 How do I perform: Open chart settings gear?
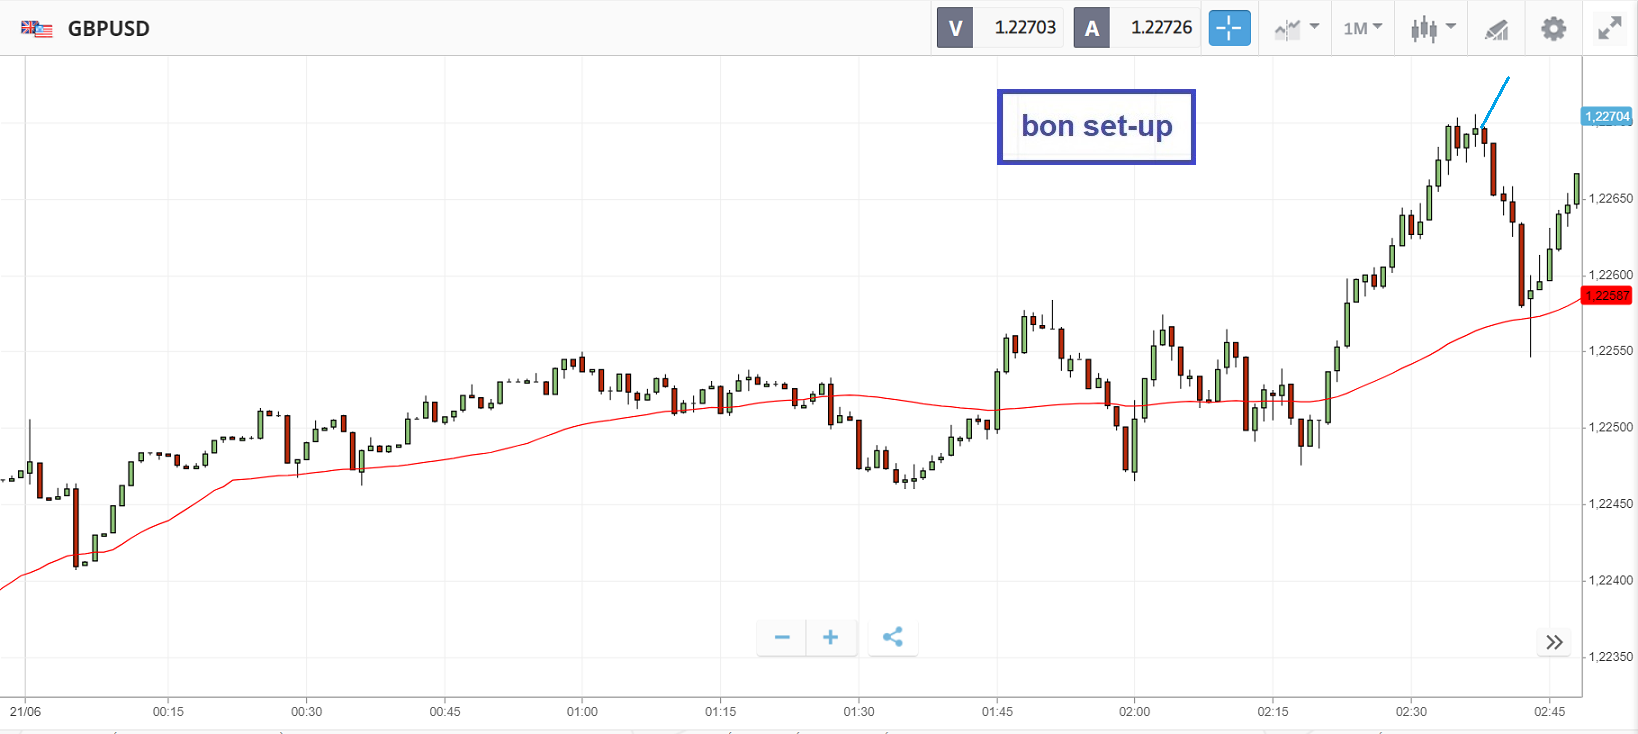[x=1553, y=28]
